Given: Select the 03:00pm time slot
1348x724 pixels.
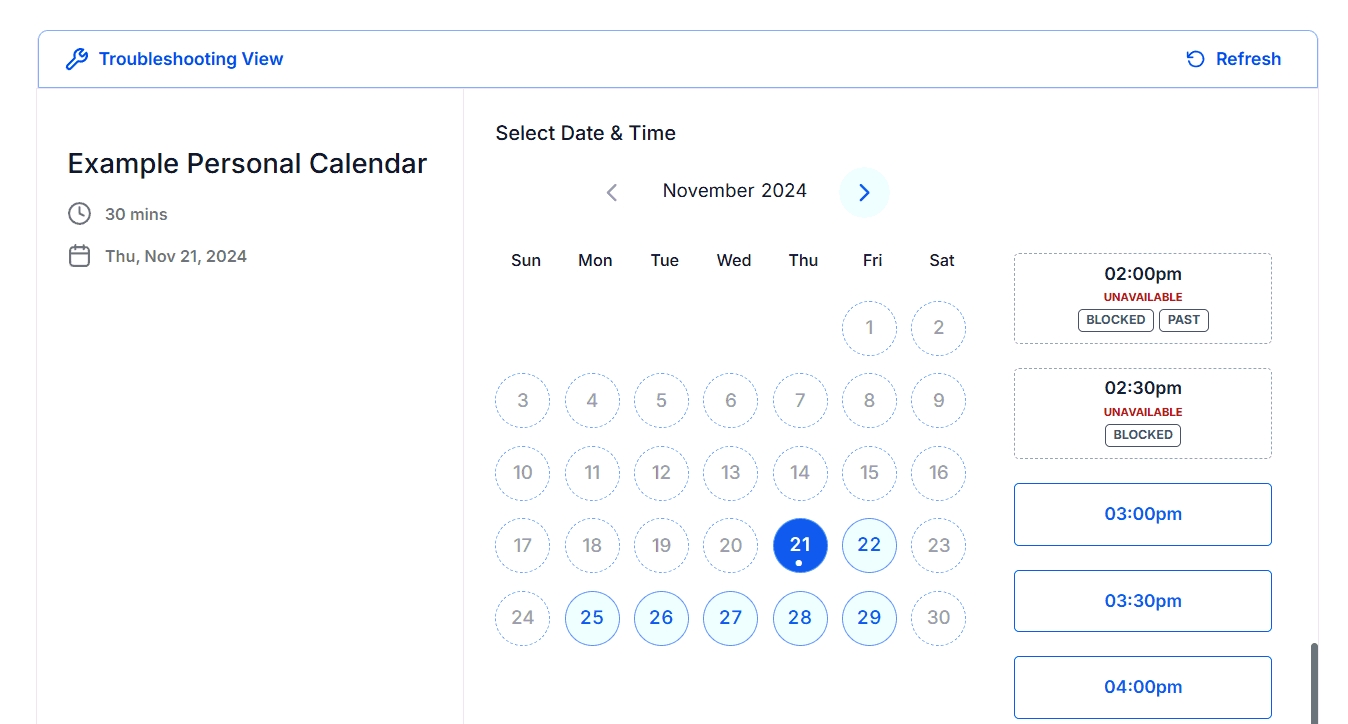Looking at the screenshot, I should (1142, 514).
